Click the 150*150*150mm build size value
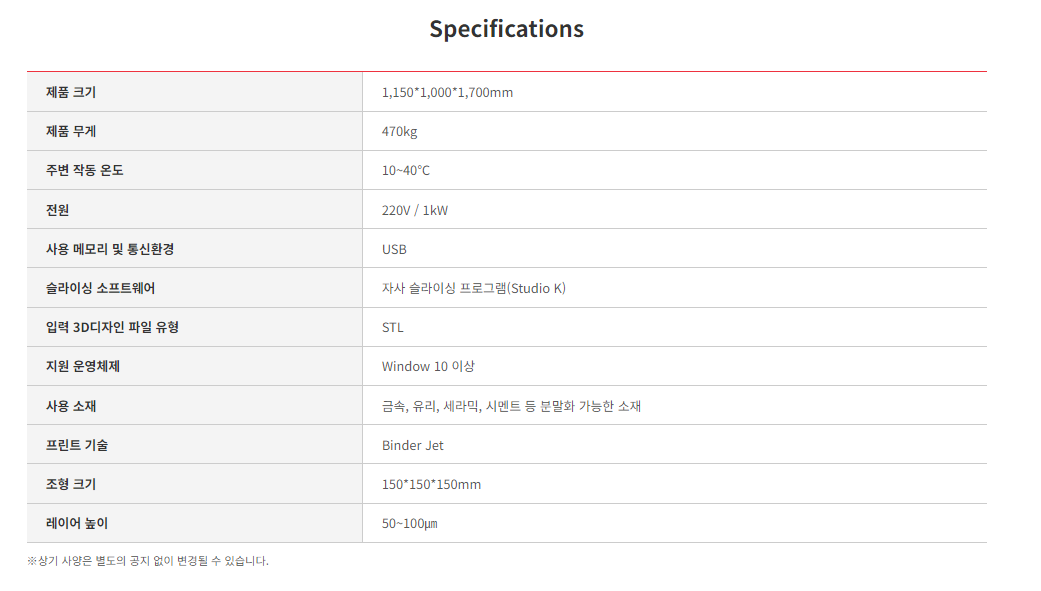 pos(431,484)
